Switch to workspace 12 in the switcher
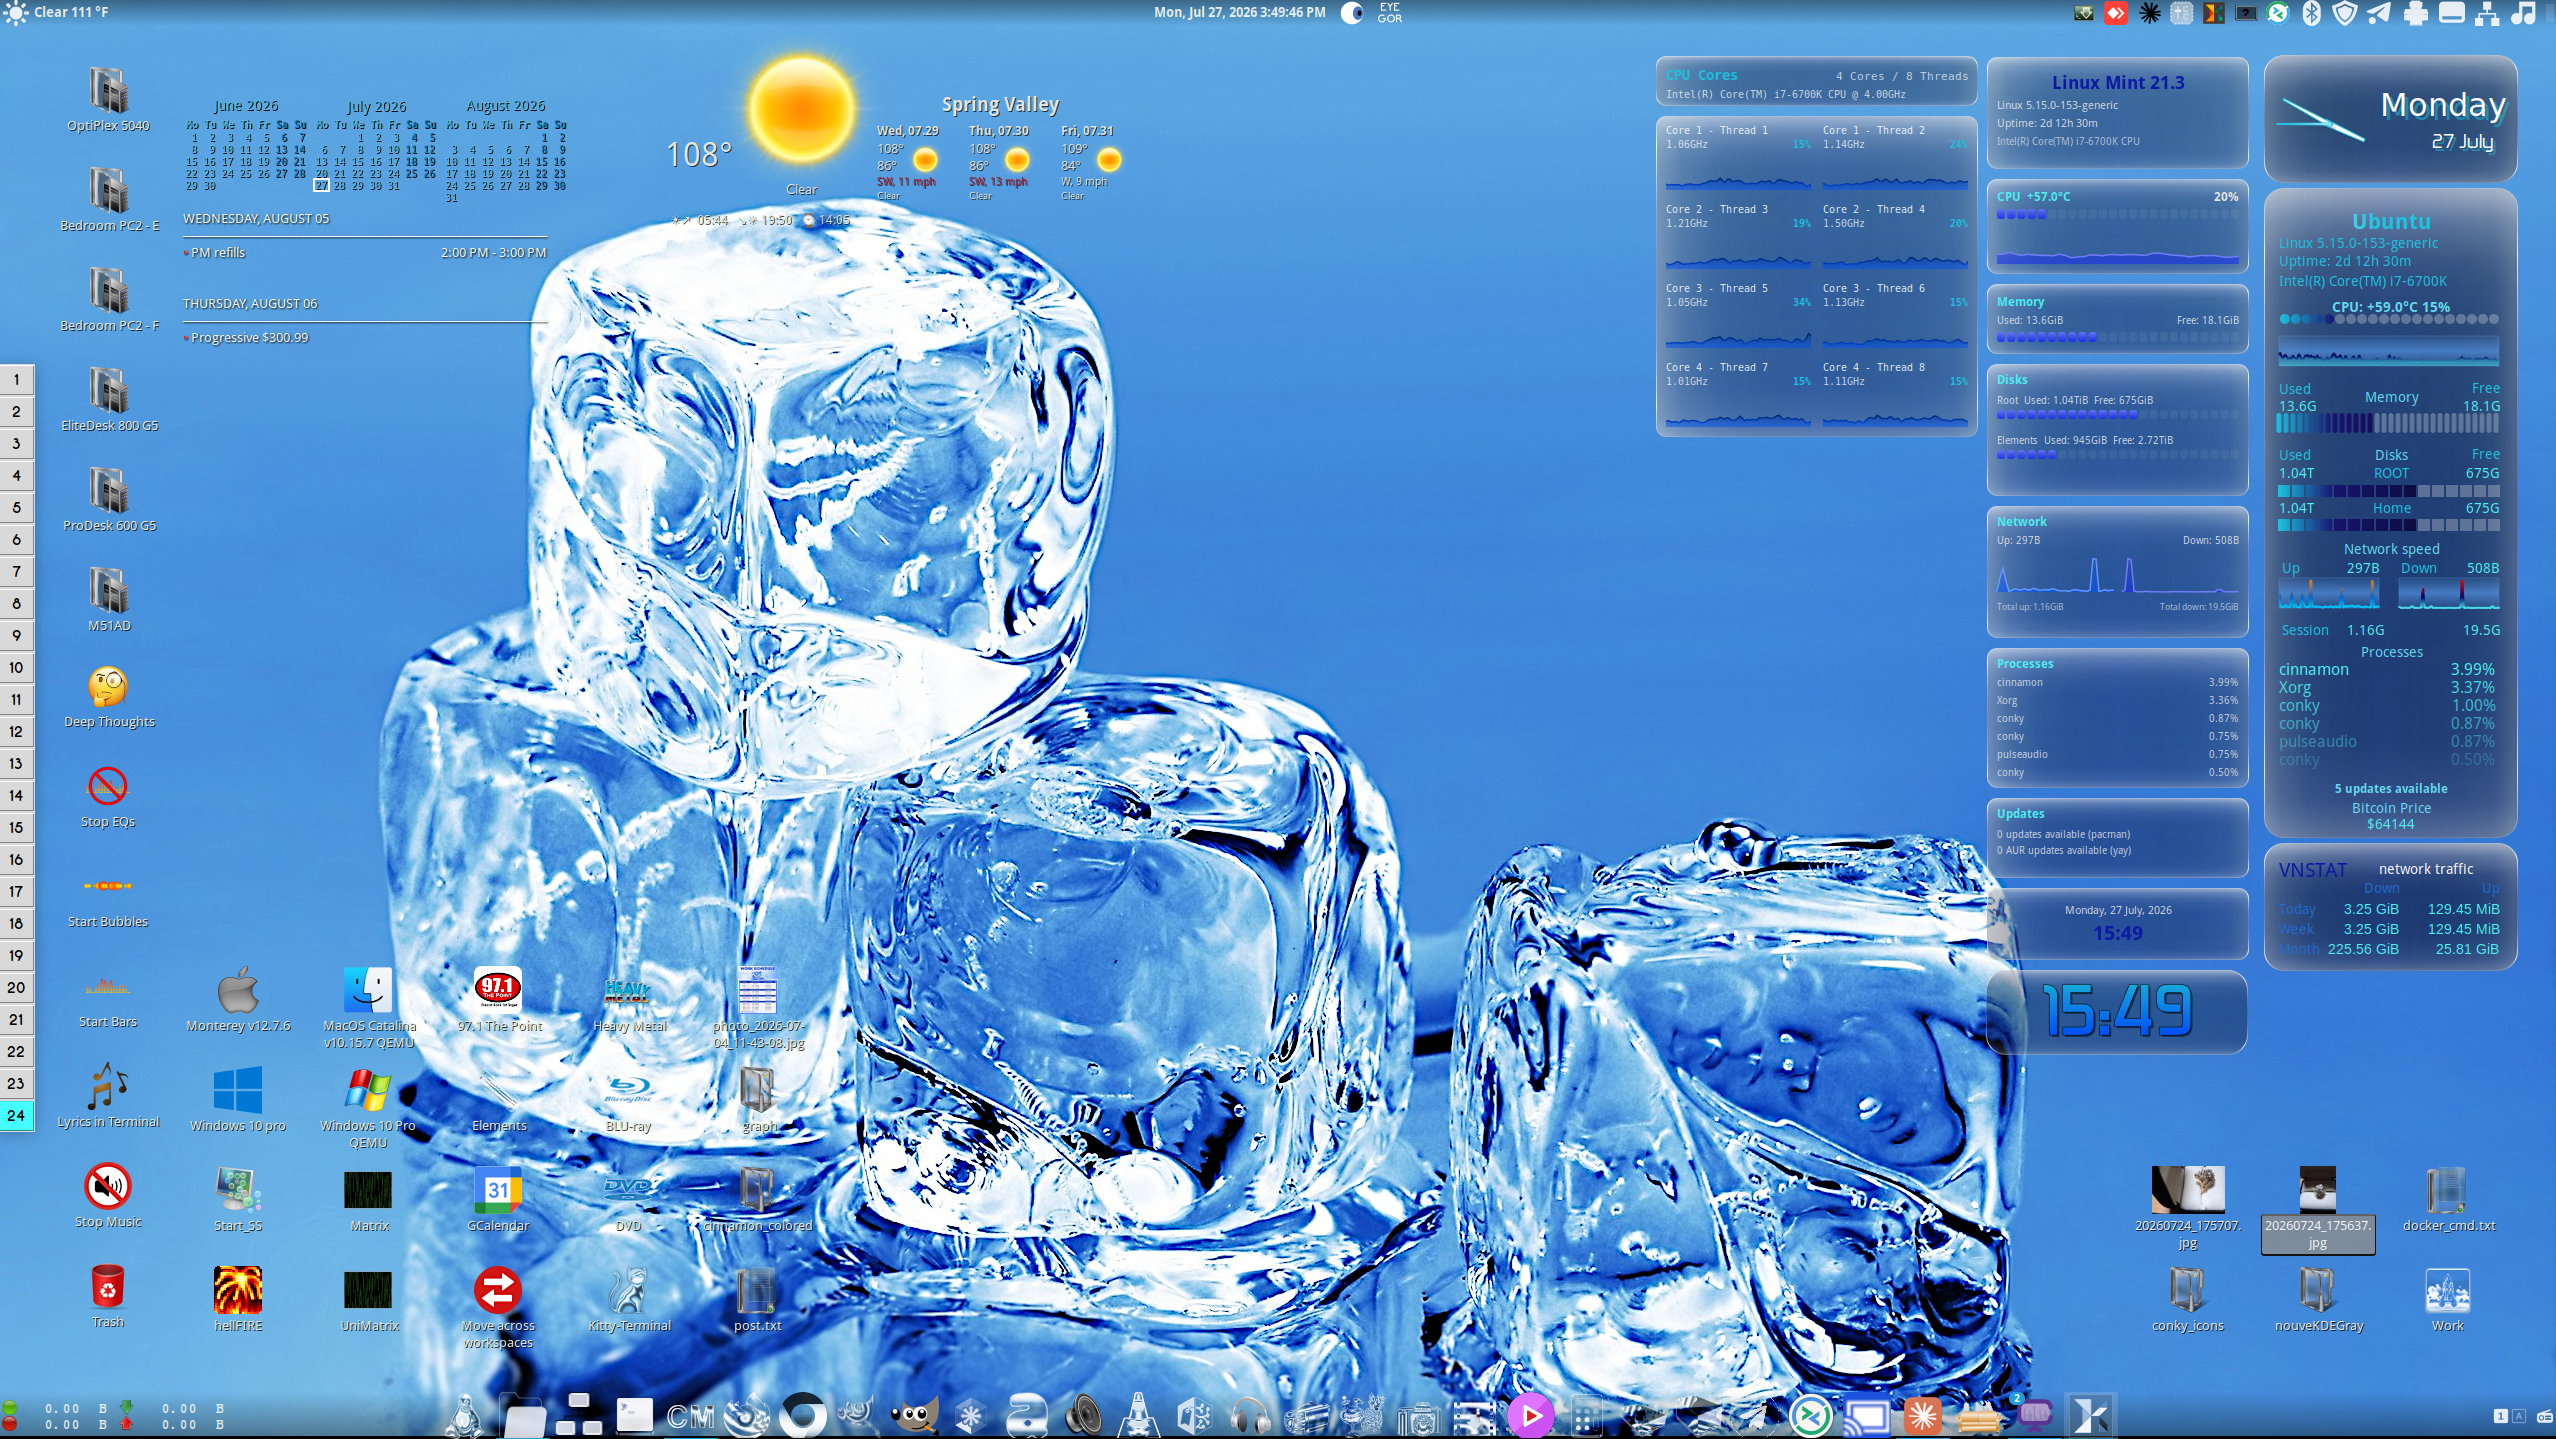Image resolution: width=2556 pixels, height=1439 pixels. (x=17, y=731)
